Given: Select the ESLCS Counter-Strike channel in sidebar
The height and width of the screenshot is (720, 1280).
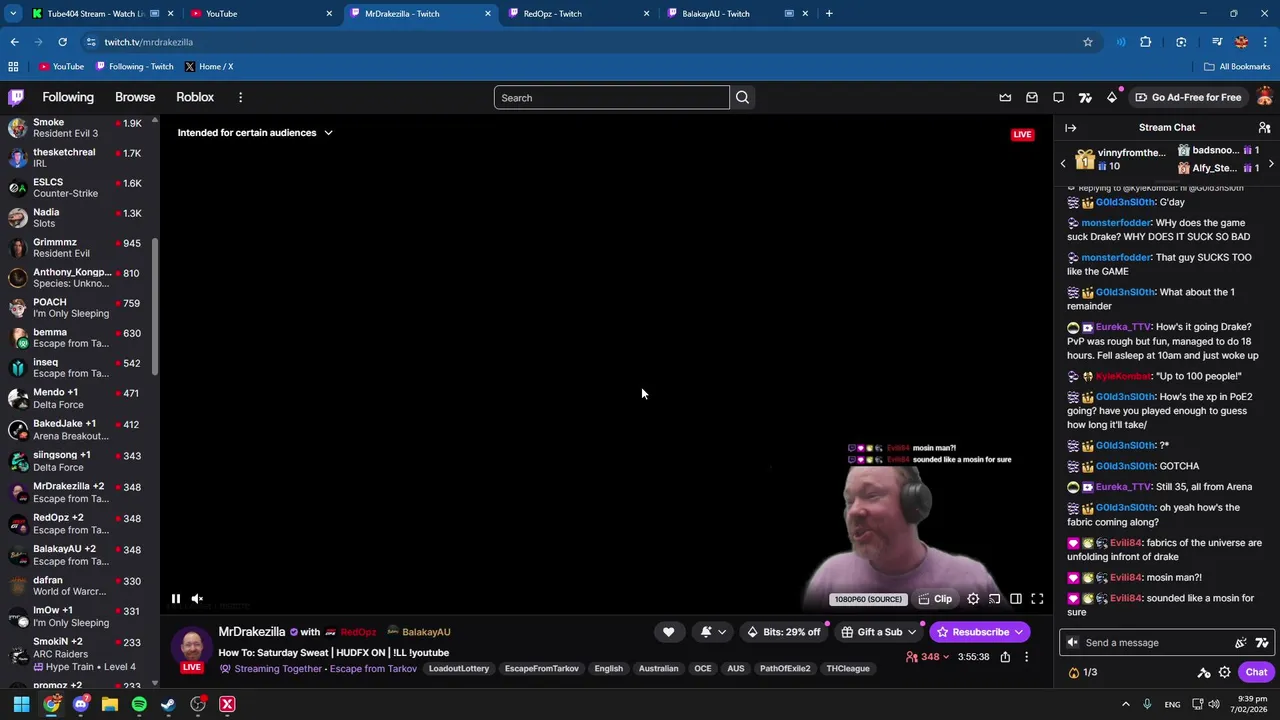Looking at the screenshot, I should pyautogui.click(x=78, y=187).
